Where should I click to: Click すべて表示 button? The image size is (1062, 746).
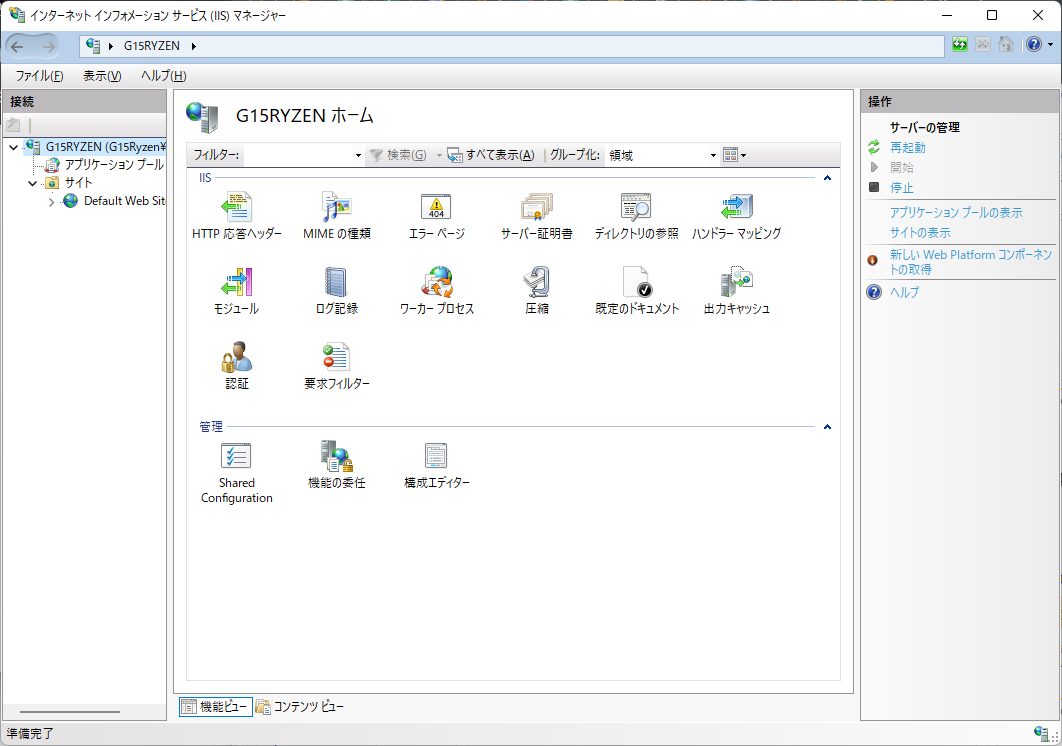click(492, 156)
